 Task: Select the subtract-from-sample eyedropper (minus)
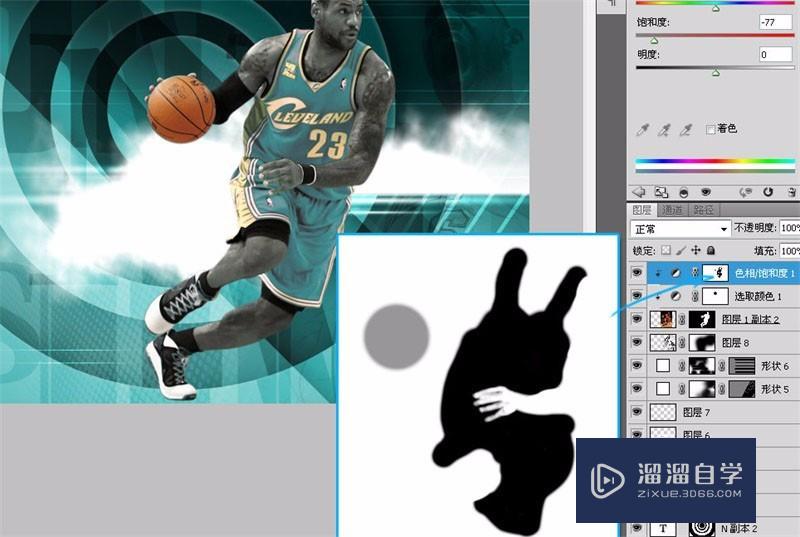click(686, 130)
